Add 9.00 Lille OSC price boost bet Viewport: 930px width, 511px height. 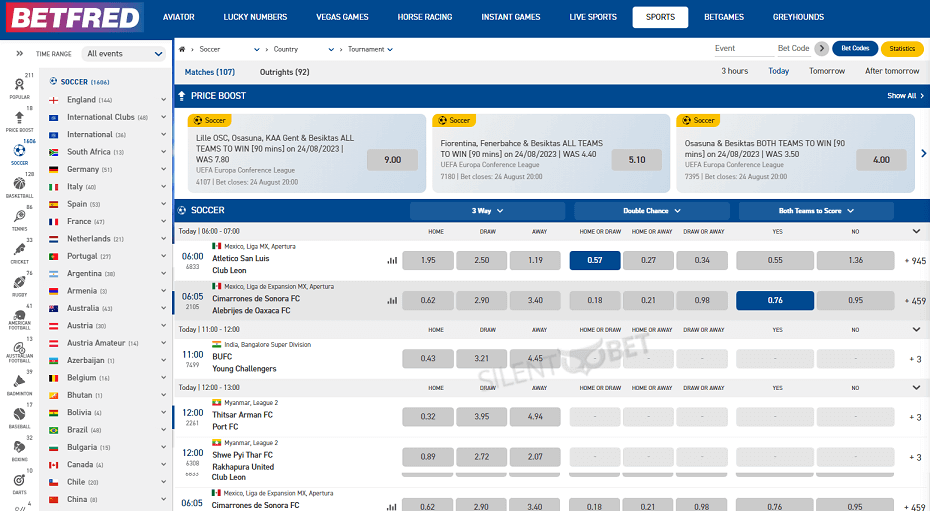click(393, 160)
